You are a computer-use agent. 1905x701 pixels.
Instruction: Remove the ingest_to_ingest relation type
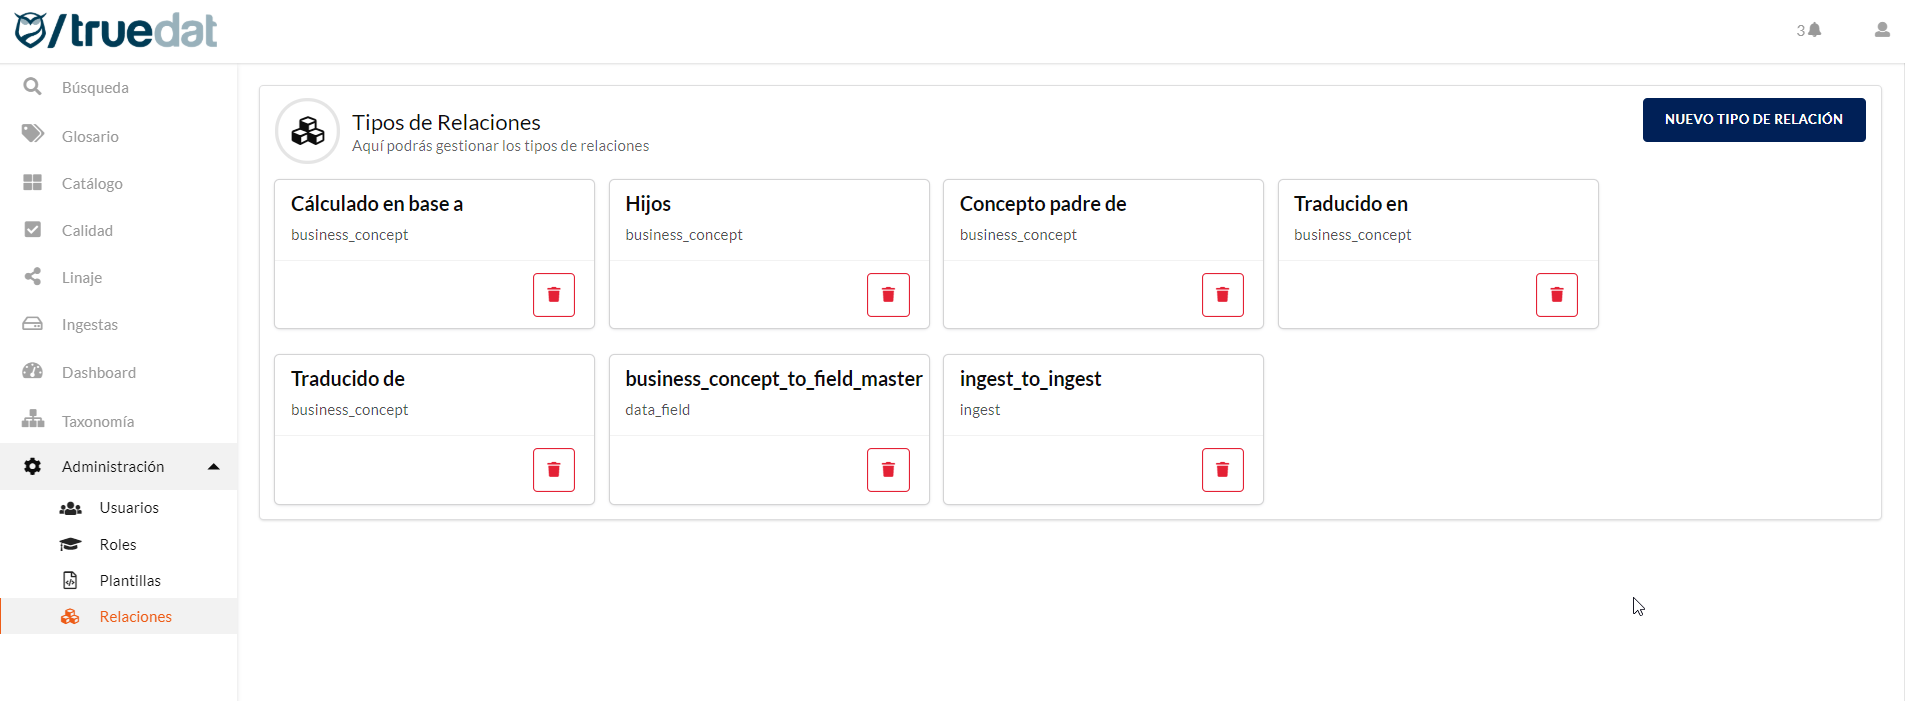pyautogui.click(x=1222, y=470)
